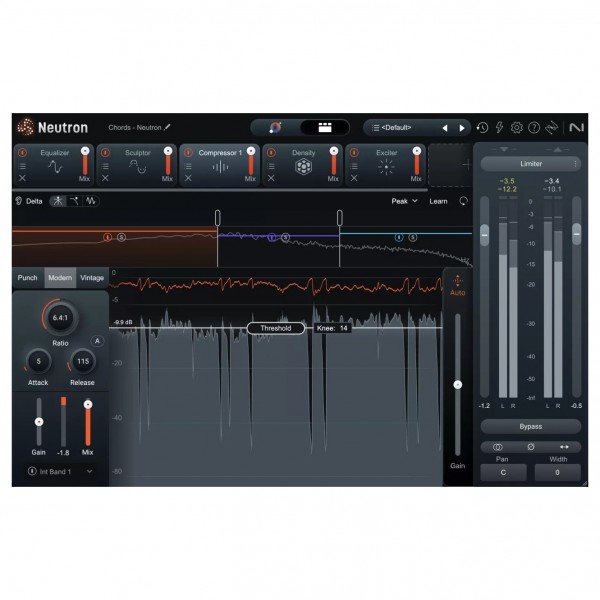Click the Threshold handle label
The height and width of the screenshot is (600, 600).
click(276, 328)
